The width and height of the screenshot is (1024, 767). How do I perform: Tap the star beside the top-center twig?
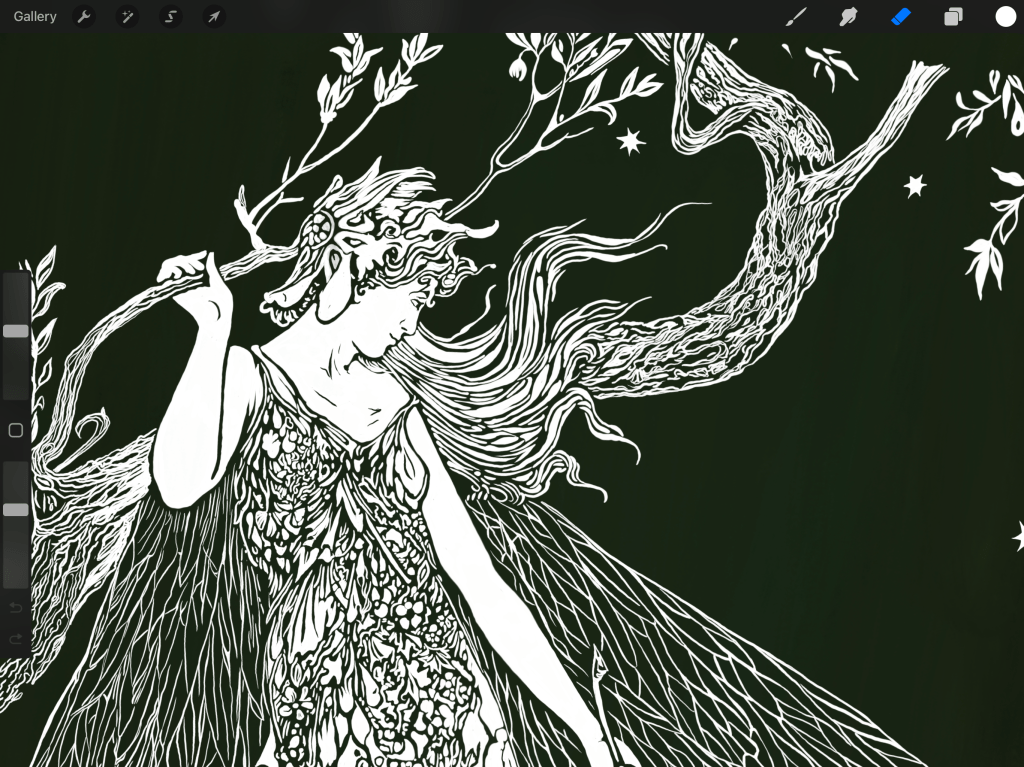point(630,142)
